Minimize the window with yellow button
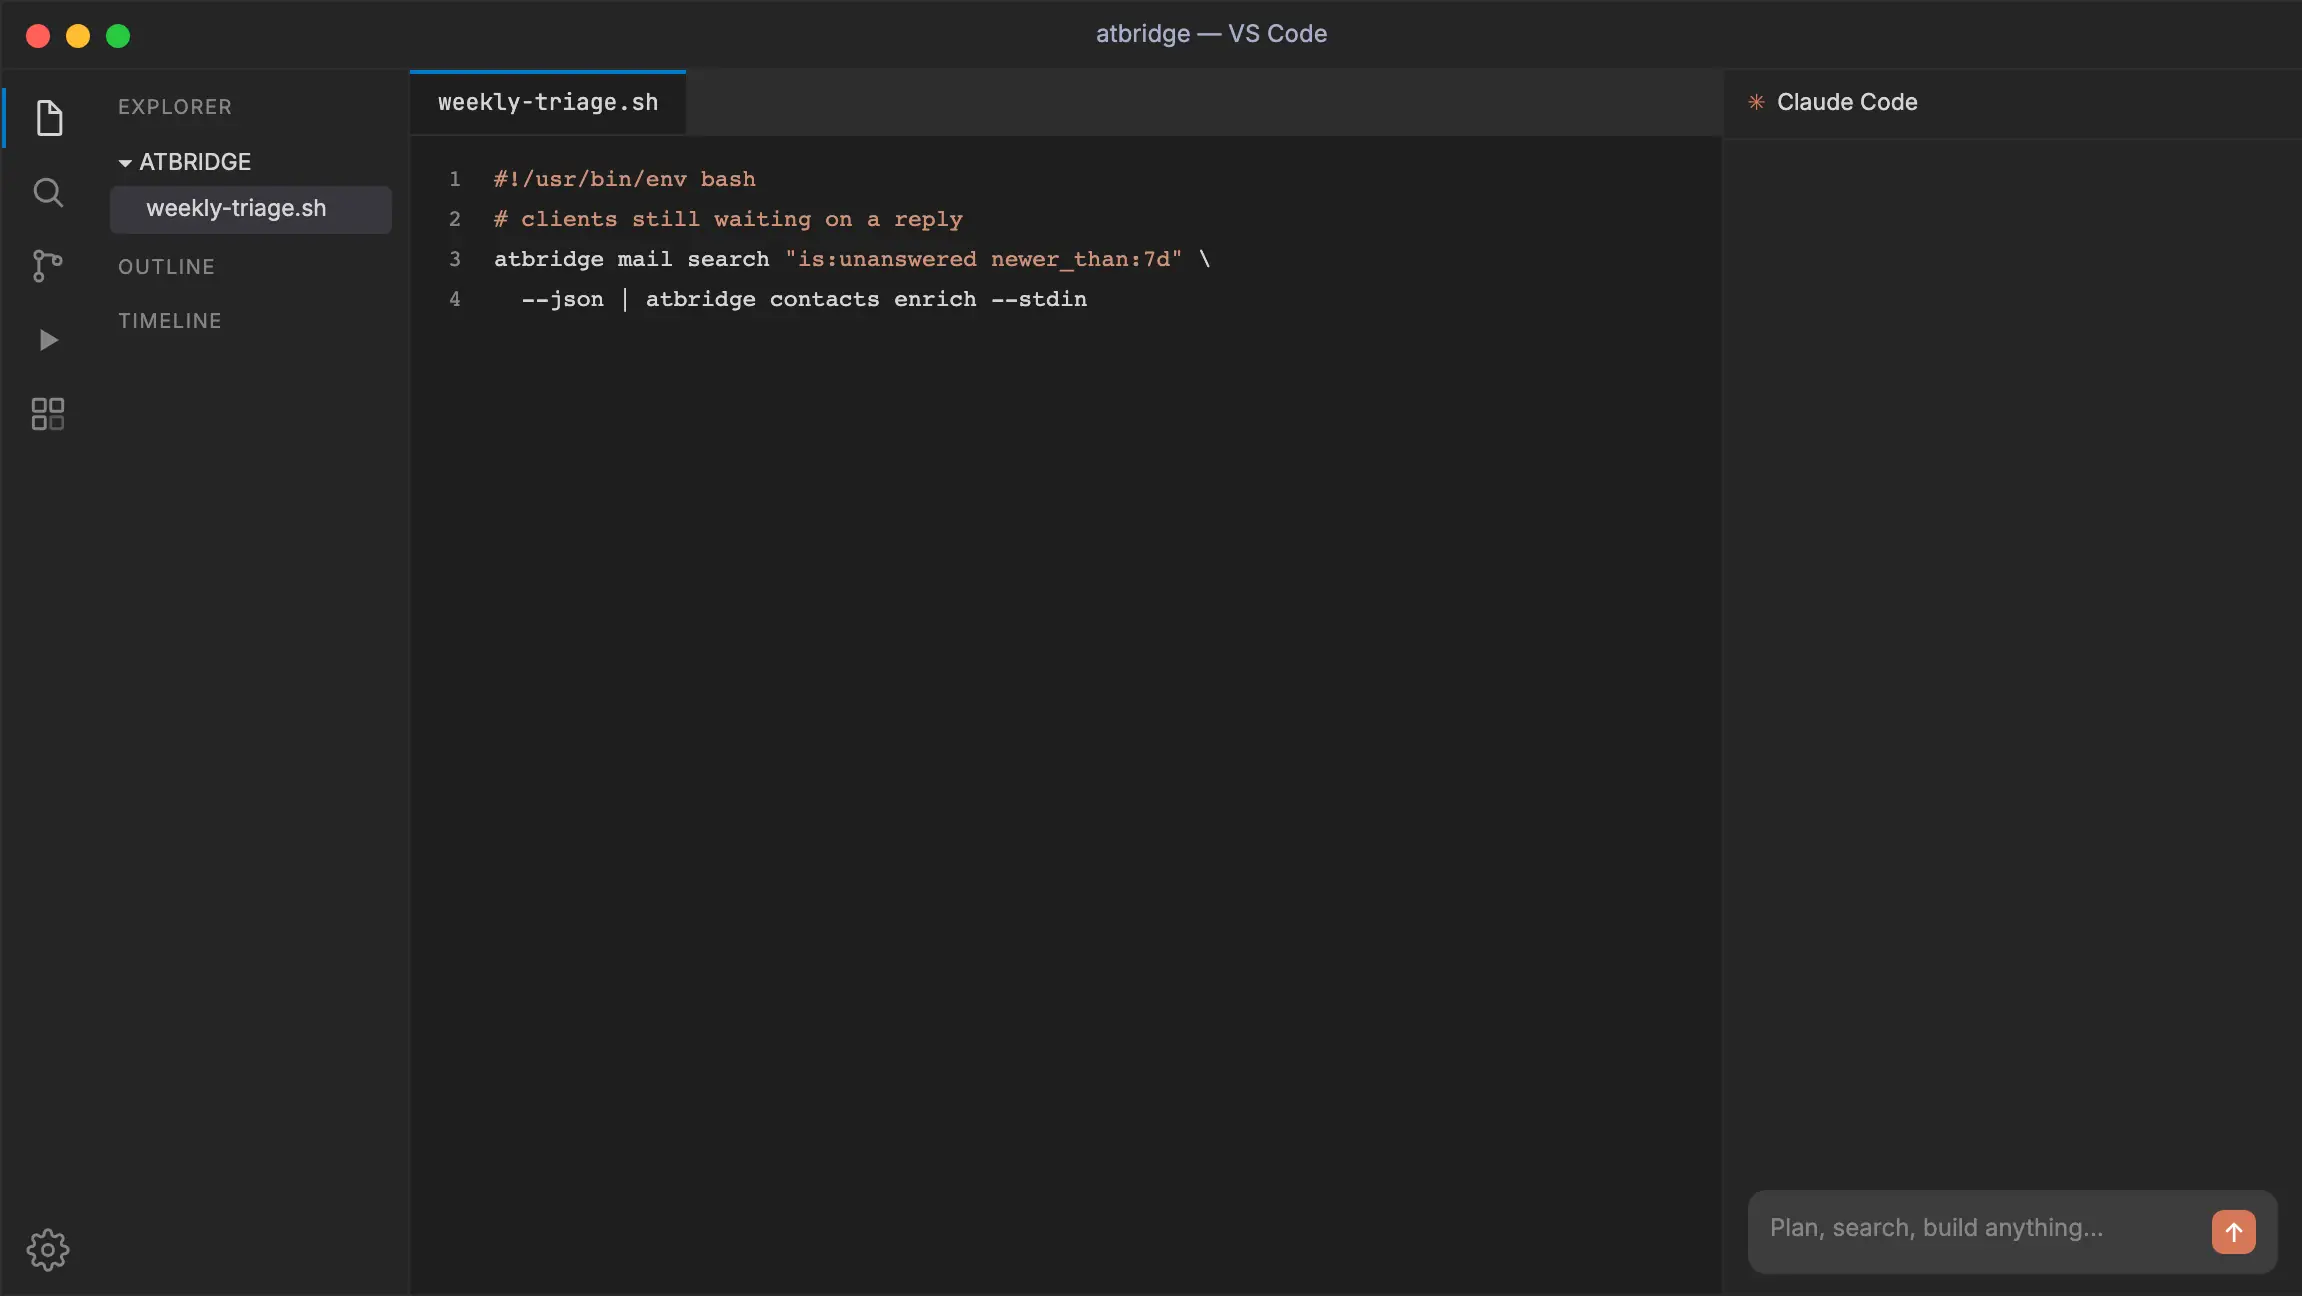 [x=78, y=36]
